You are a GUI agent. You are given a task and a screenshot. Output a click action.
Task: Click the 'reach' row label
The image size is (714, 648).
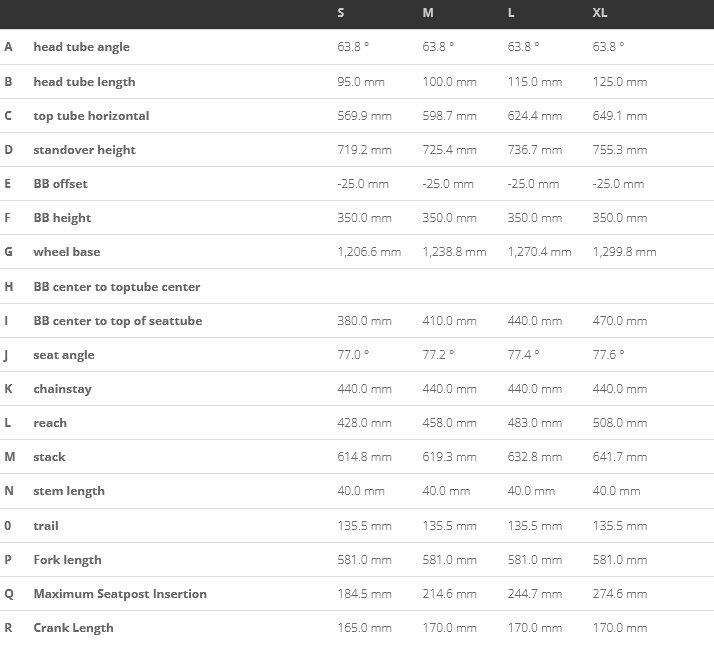coord(50,423)
